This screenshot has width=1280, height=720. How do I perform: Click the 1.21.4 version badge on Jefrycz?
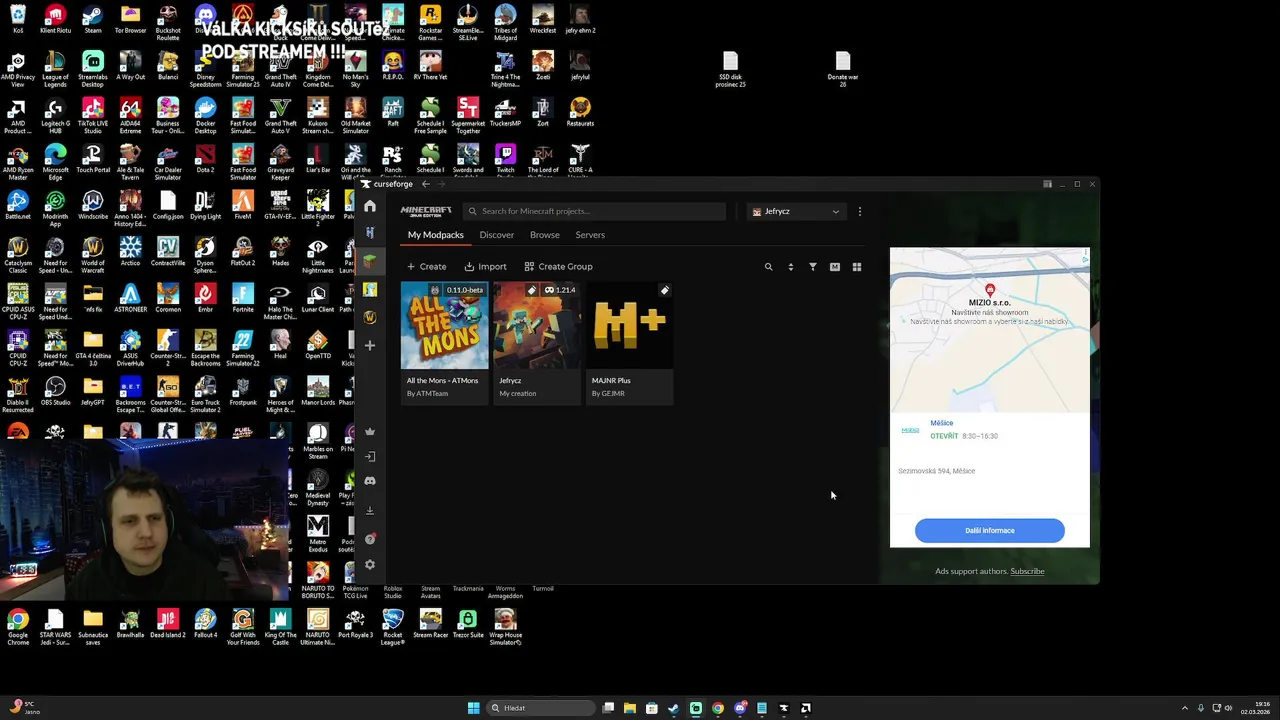point(560,290)
